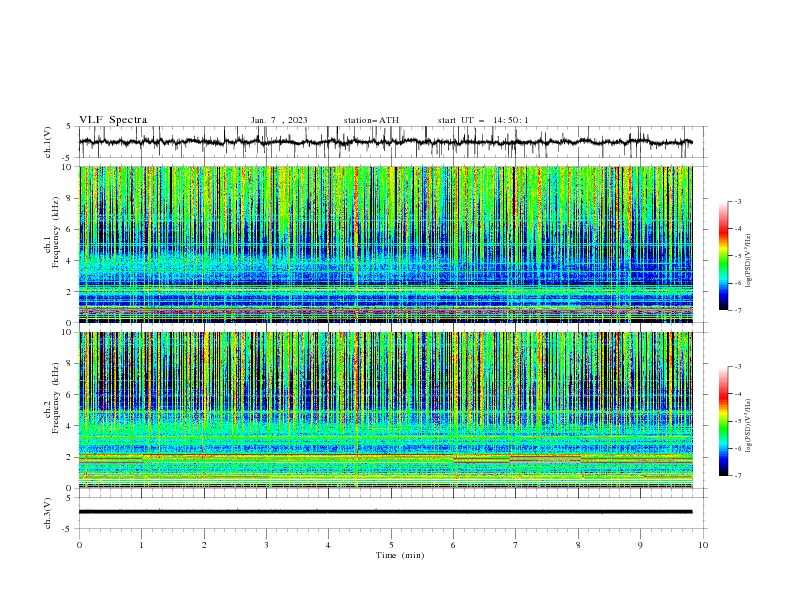792x612 pixels.
Task: Click the "ch.1(V)" waveform axis label
Action: click(x=48, y=142)
